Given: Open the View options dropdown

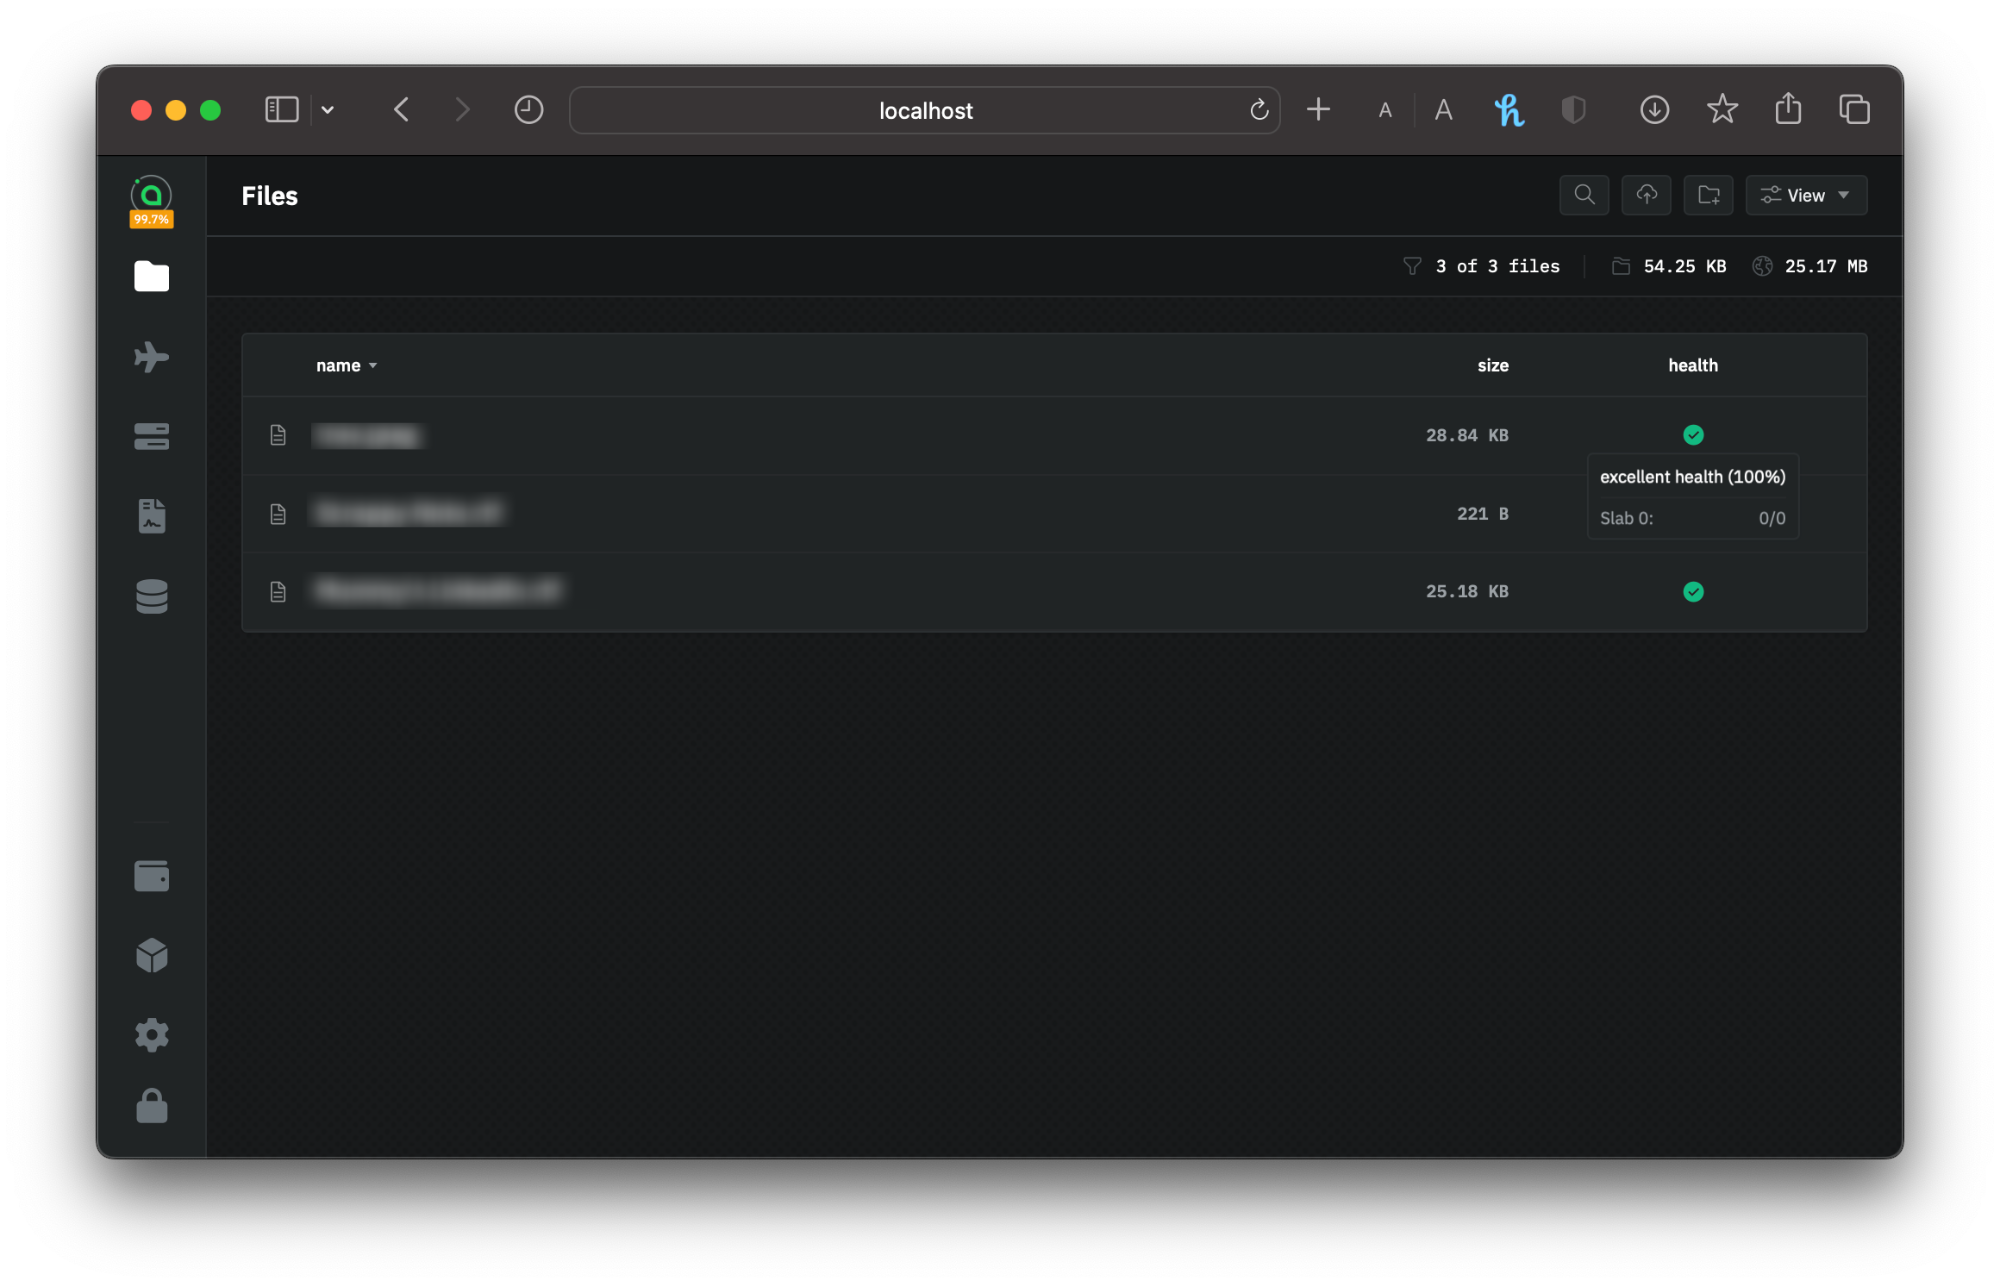Looking at the screenshot, I should click(1805, 195).
